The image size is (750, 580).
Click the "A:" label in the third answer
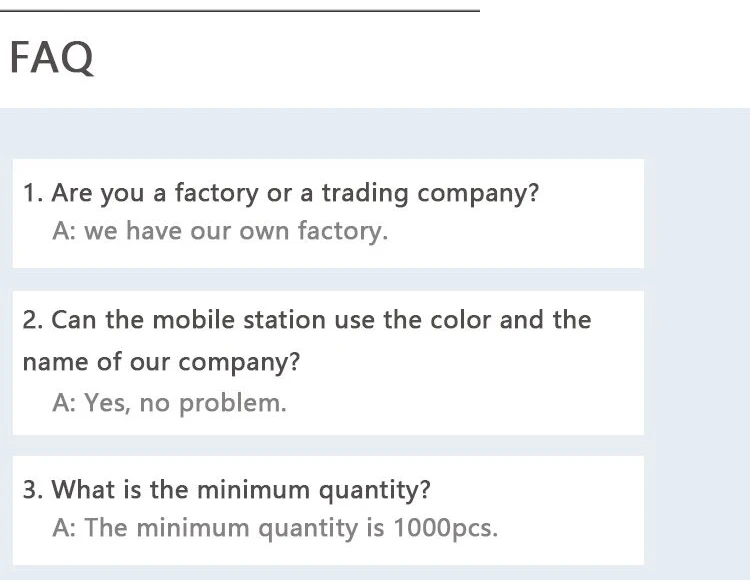(65, 528)
